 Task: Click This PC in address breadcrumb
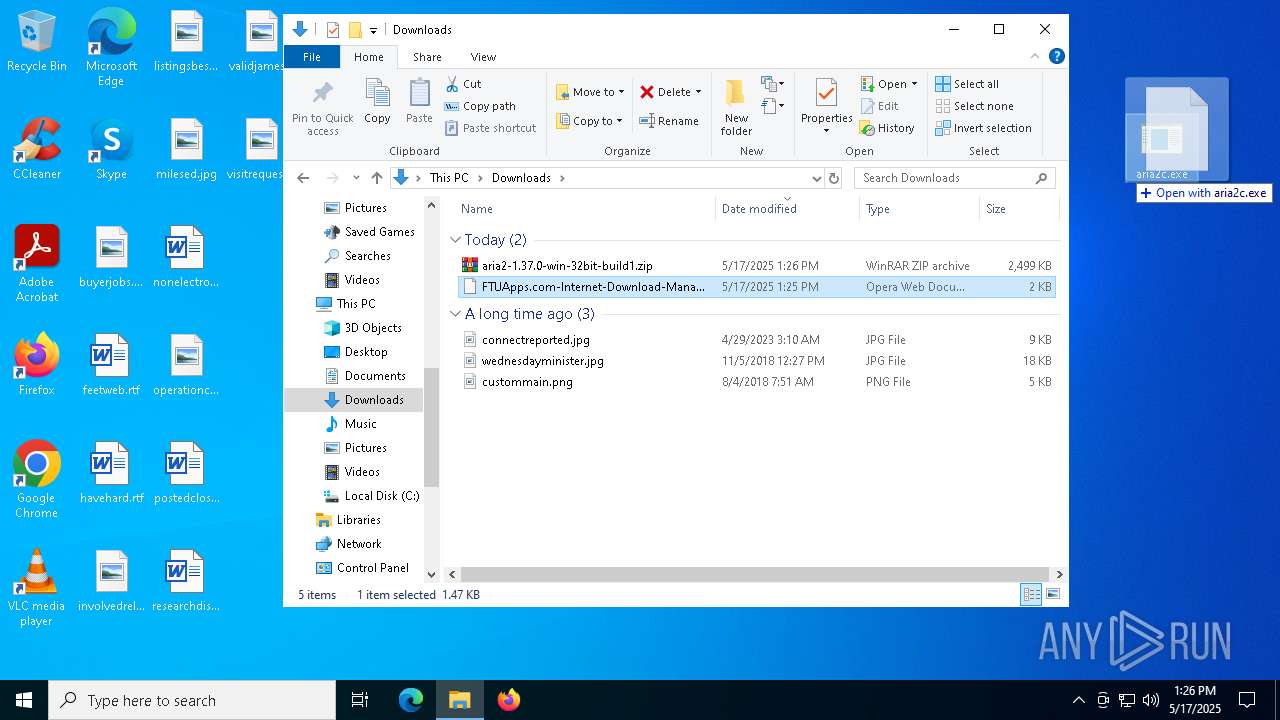(x=449, y=178)
